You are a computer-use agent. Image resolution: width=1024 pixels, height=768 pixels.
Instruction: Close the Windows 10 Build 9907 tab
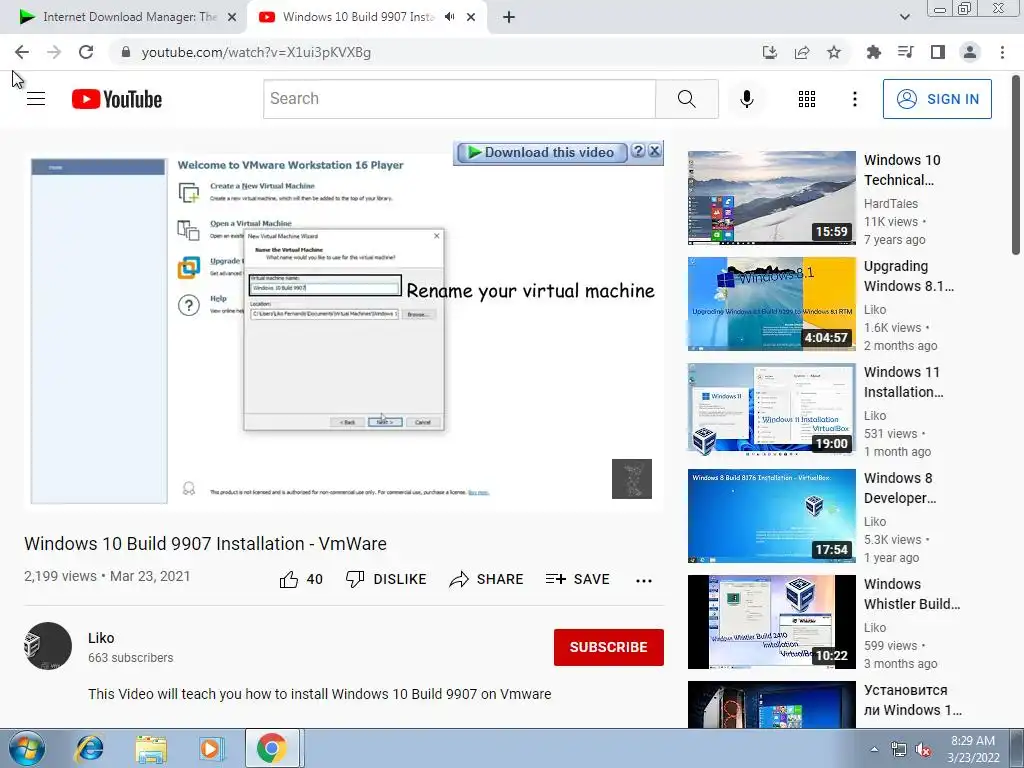[x=471, y=17]
